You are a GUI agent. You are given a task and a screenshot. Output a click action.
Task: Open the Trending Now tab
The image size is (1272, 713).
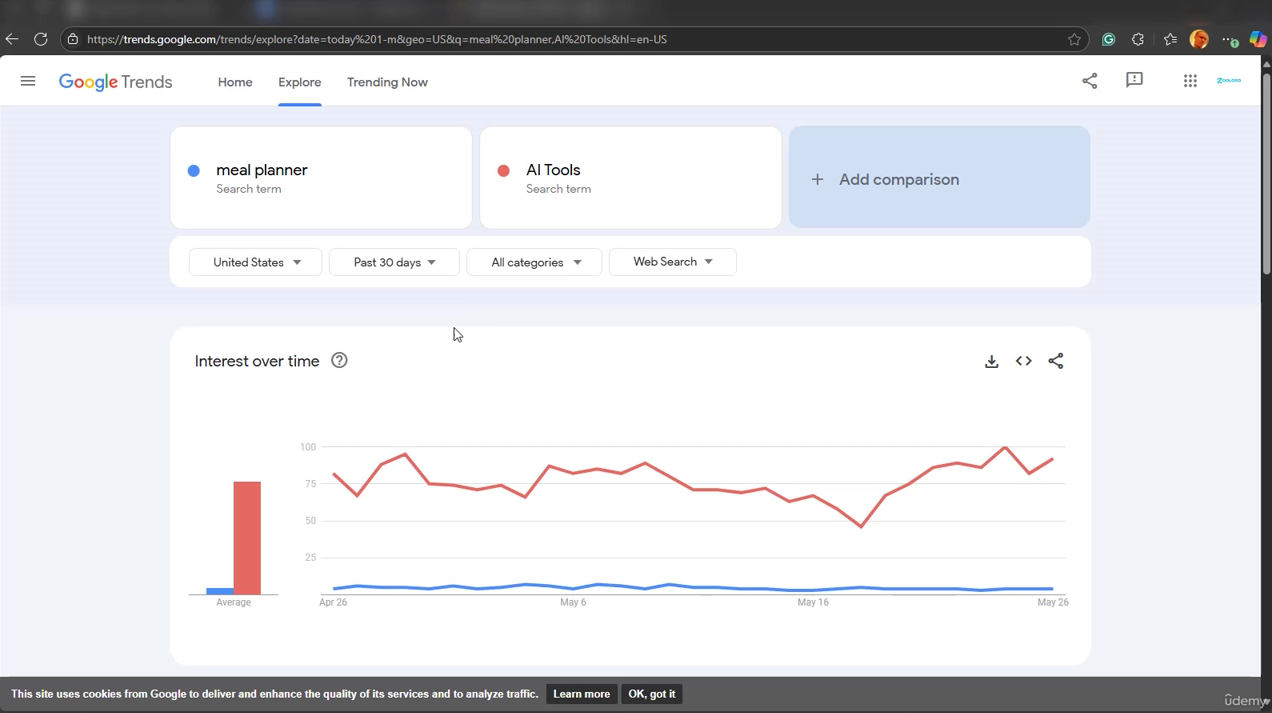[x=387, y=82]
